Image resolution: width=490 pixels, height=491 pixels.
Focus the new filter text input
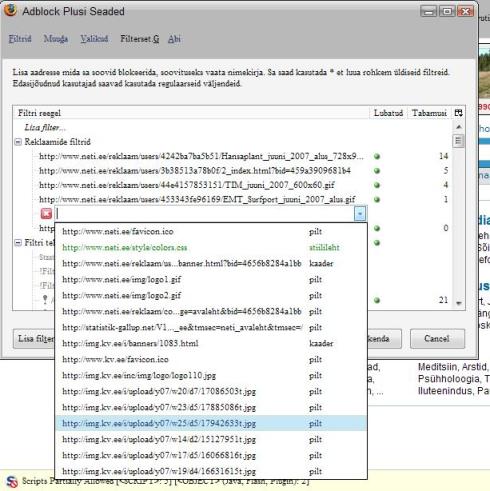(x=205, y=214)
